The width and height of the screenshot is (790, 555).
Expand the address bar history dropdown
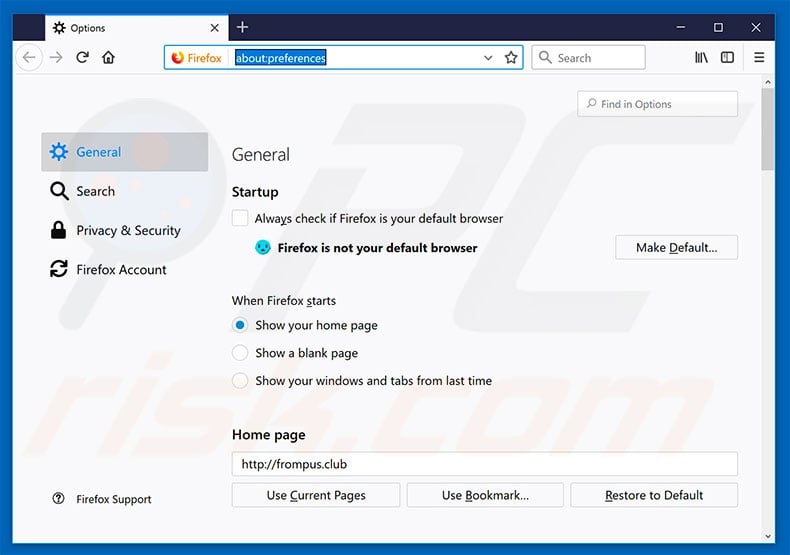pyautogui.click(x=488, y=58)
